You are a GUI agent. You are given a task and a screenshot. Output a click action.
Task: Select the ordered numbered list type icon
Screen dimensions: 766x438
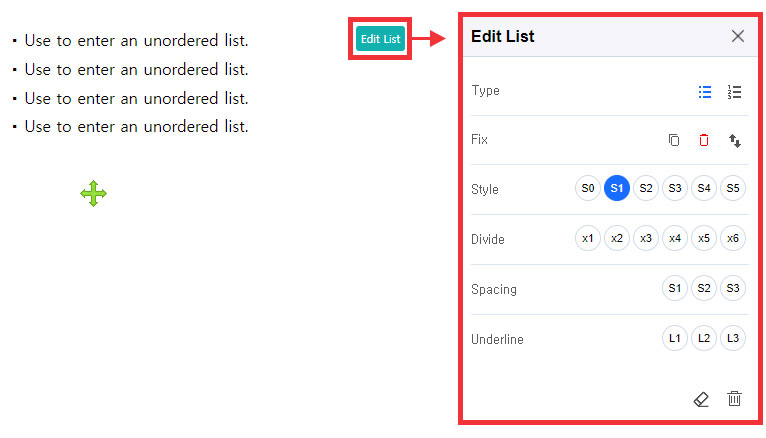(734, 91)
